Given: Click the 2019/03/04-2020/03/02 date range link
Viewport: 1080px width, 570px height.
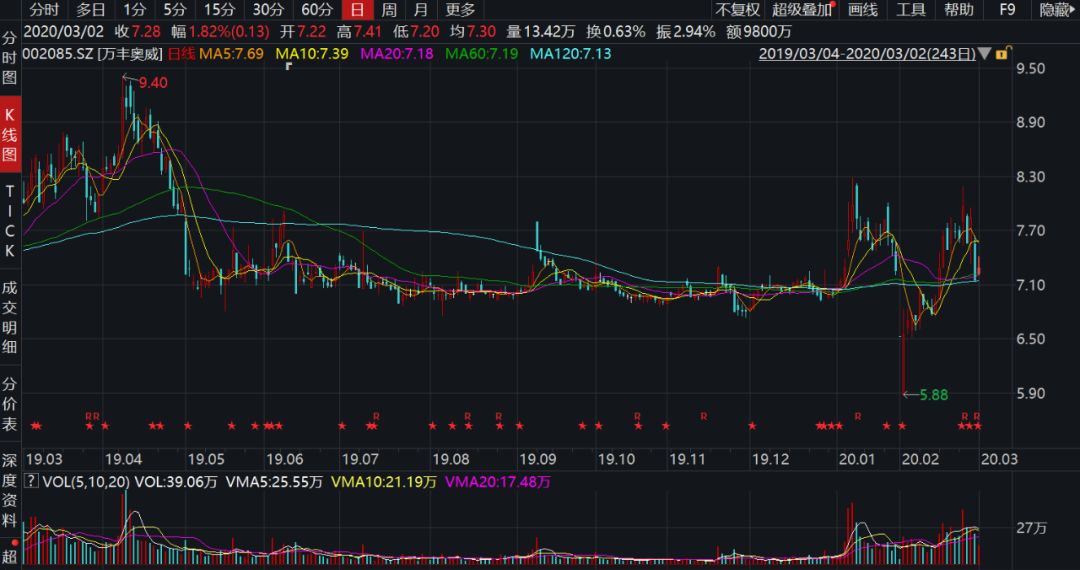Looking at the screenshot, I should coord(867,53).
